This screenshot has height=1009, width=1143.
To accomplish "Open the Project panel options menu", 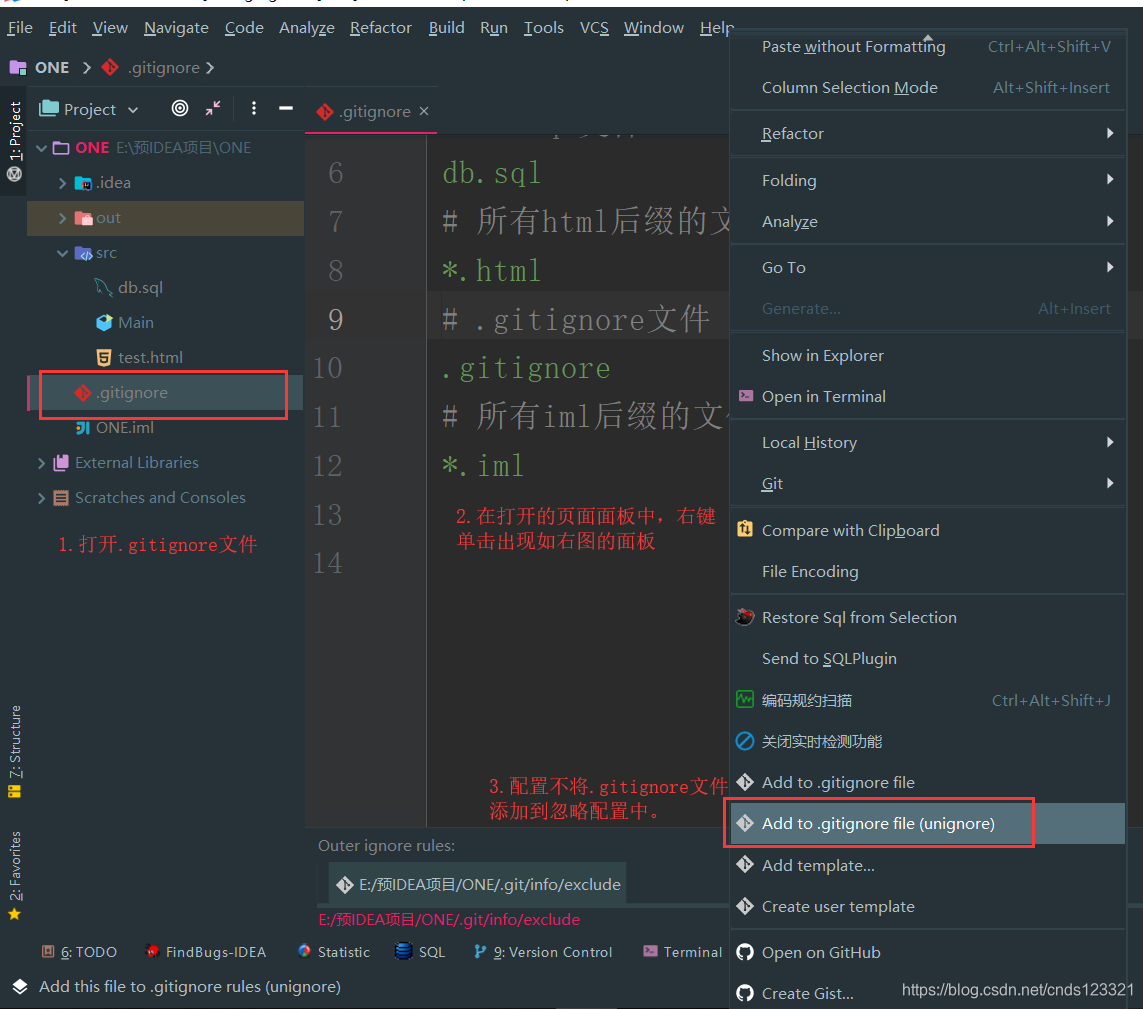I will pyautogui.click(x=254, y=108).
